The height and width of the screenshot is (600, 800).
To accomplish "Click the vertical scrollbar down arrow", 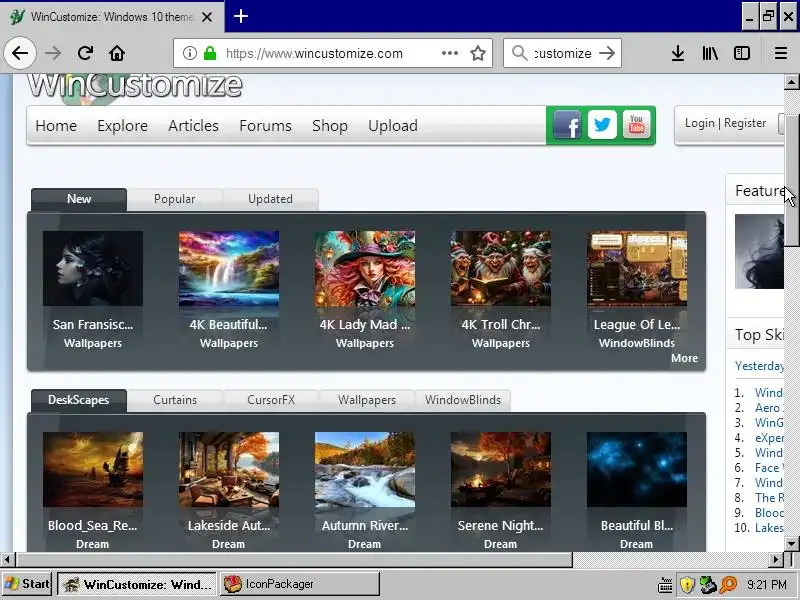I will [791, 543].
